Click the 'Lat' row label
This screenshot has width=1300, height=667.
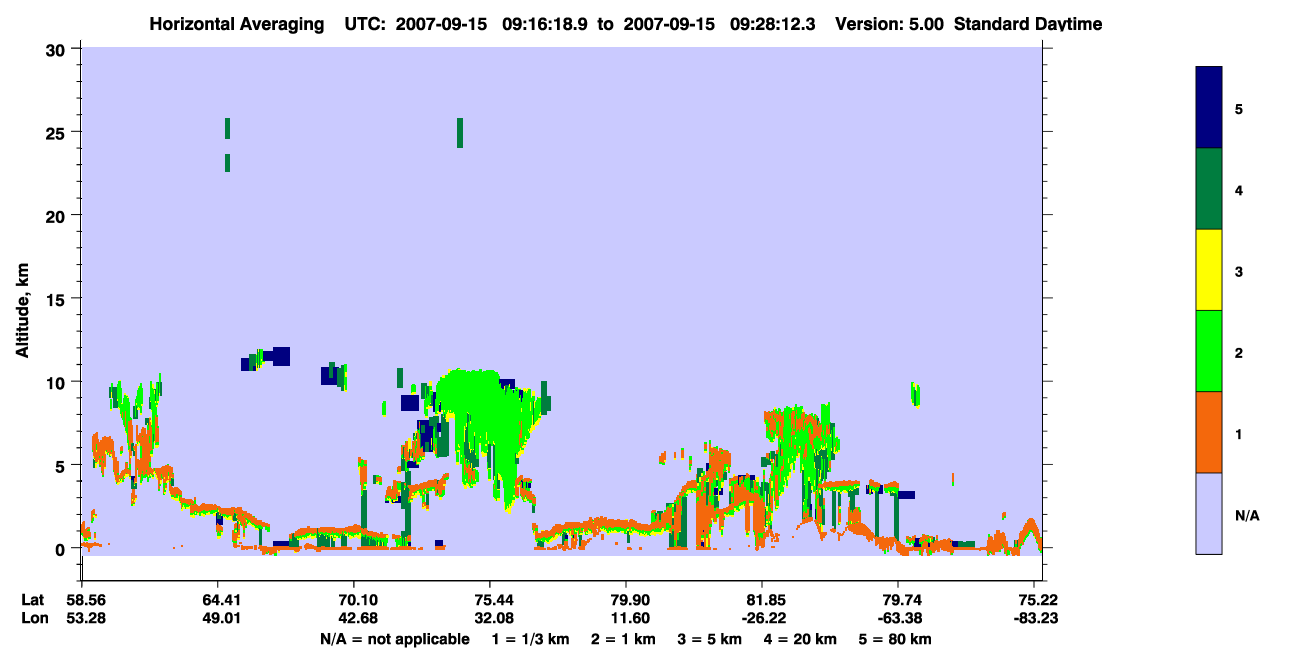click(x=33, y=600)
